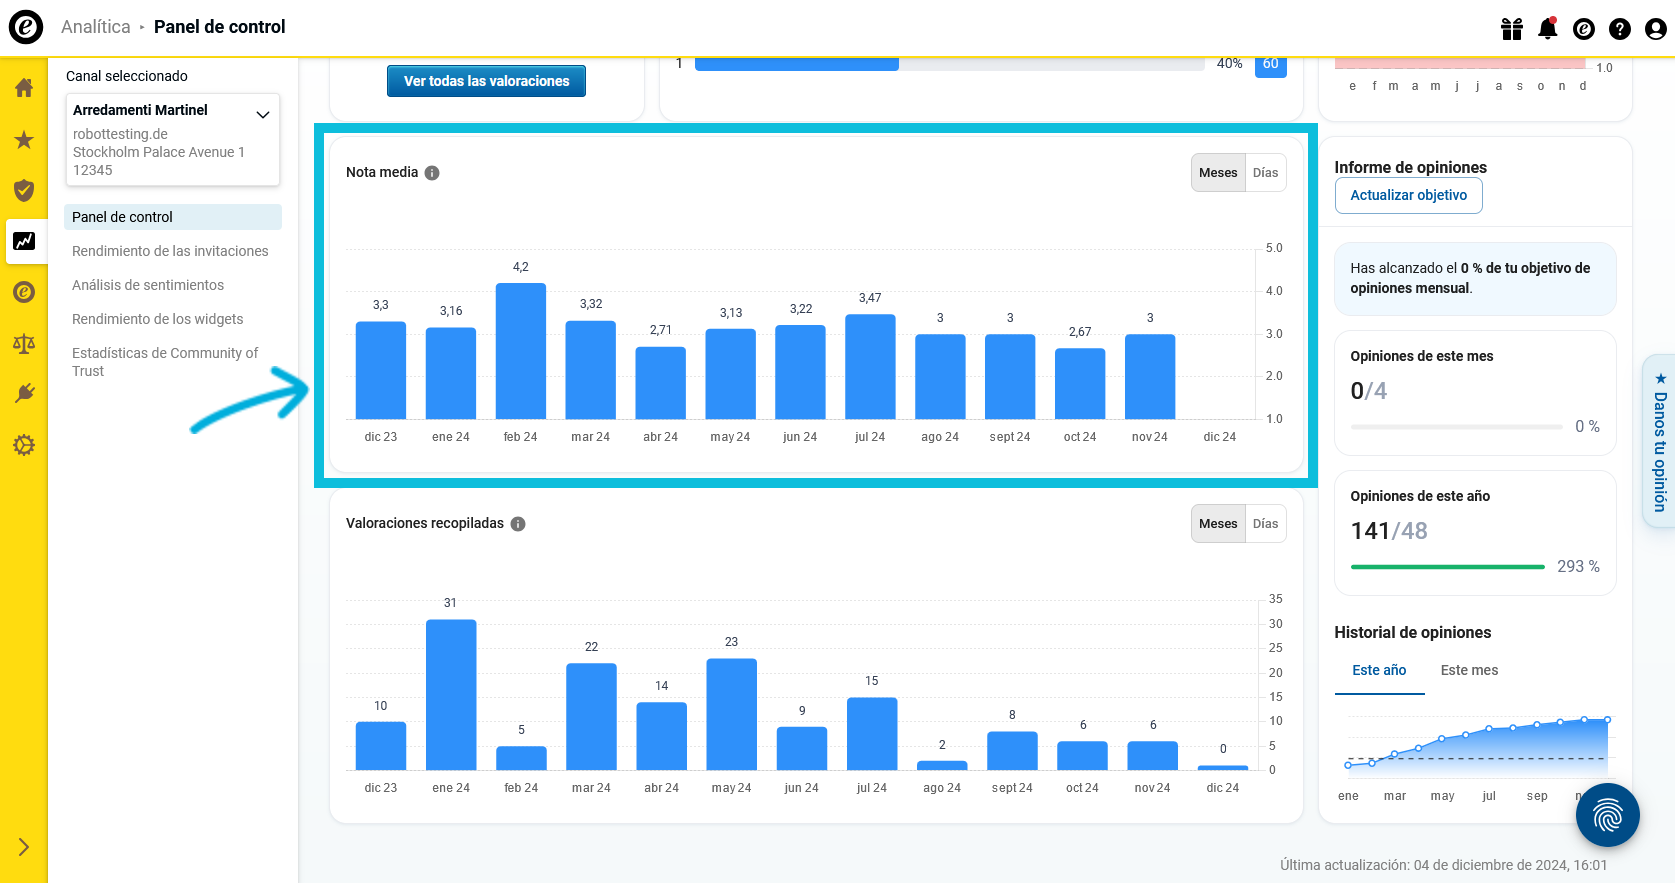
Task: Click the Informe de opiniones heading
Action: (1410, 167)
